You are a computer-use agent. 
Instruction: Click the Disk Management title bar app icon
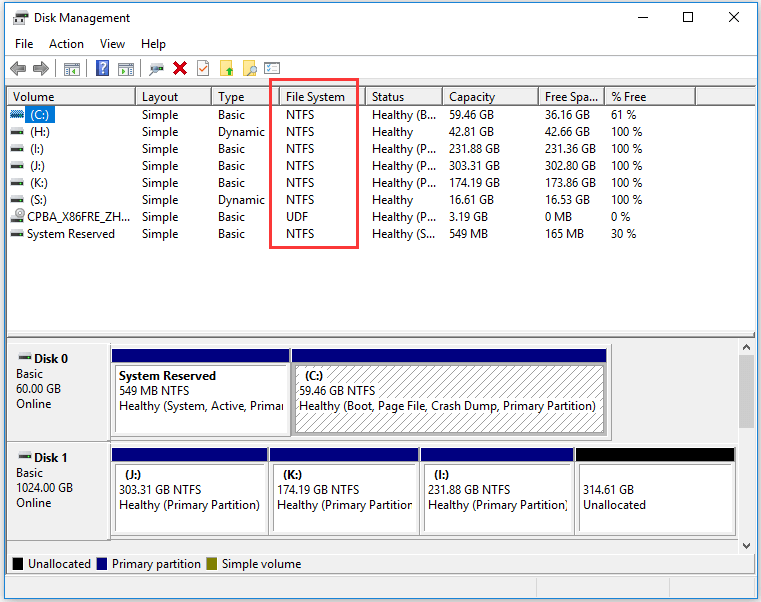click(x=21, y=18)
